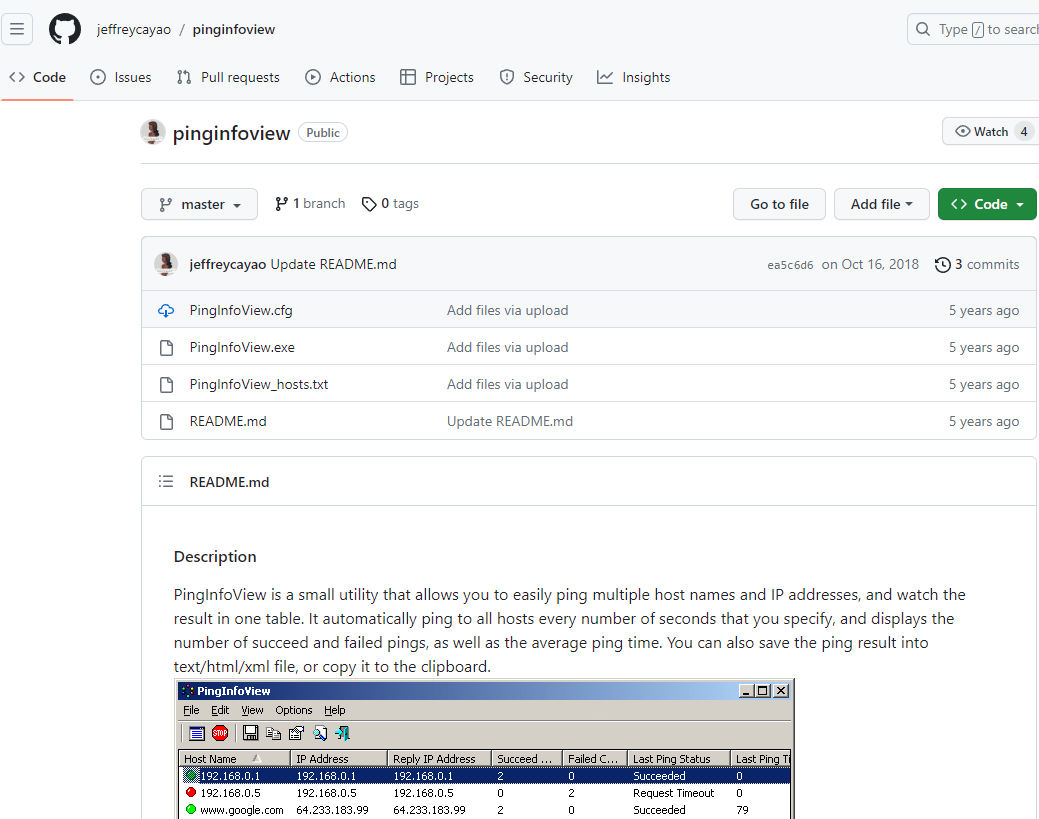Expand the Add file dropdown
The height and width of the screenshot is (819, 1039).
(881, 204)
